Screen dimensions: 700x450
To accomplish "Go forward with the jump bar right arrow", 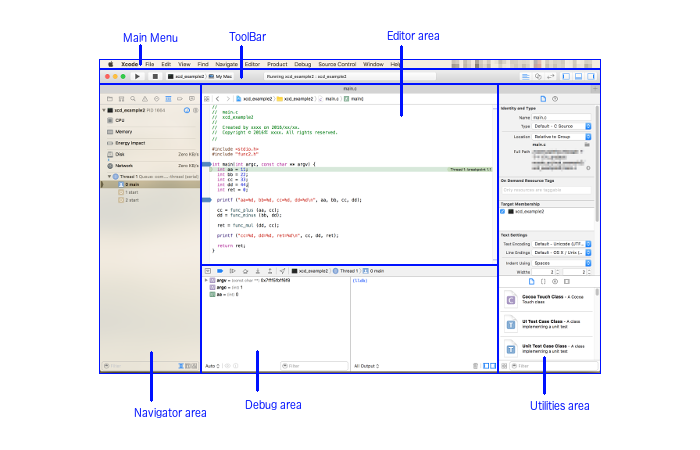I will 228,99.
